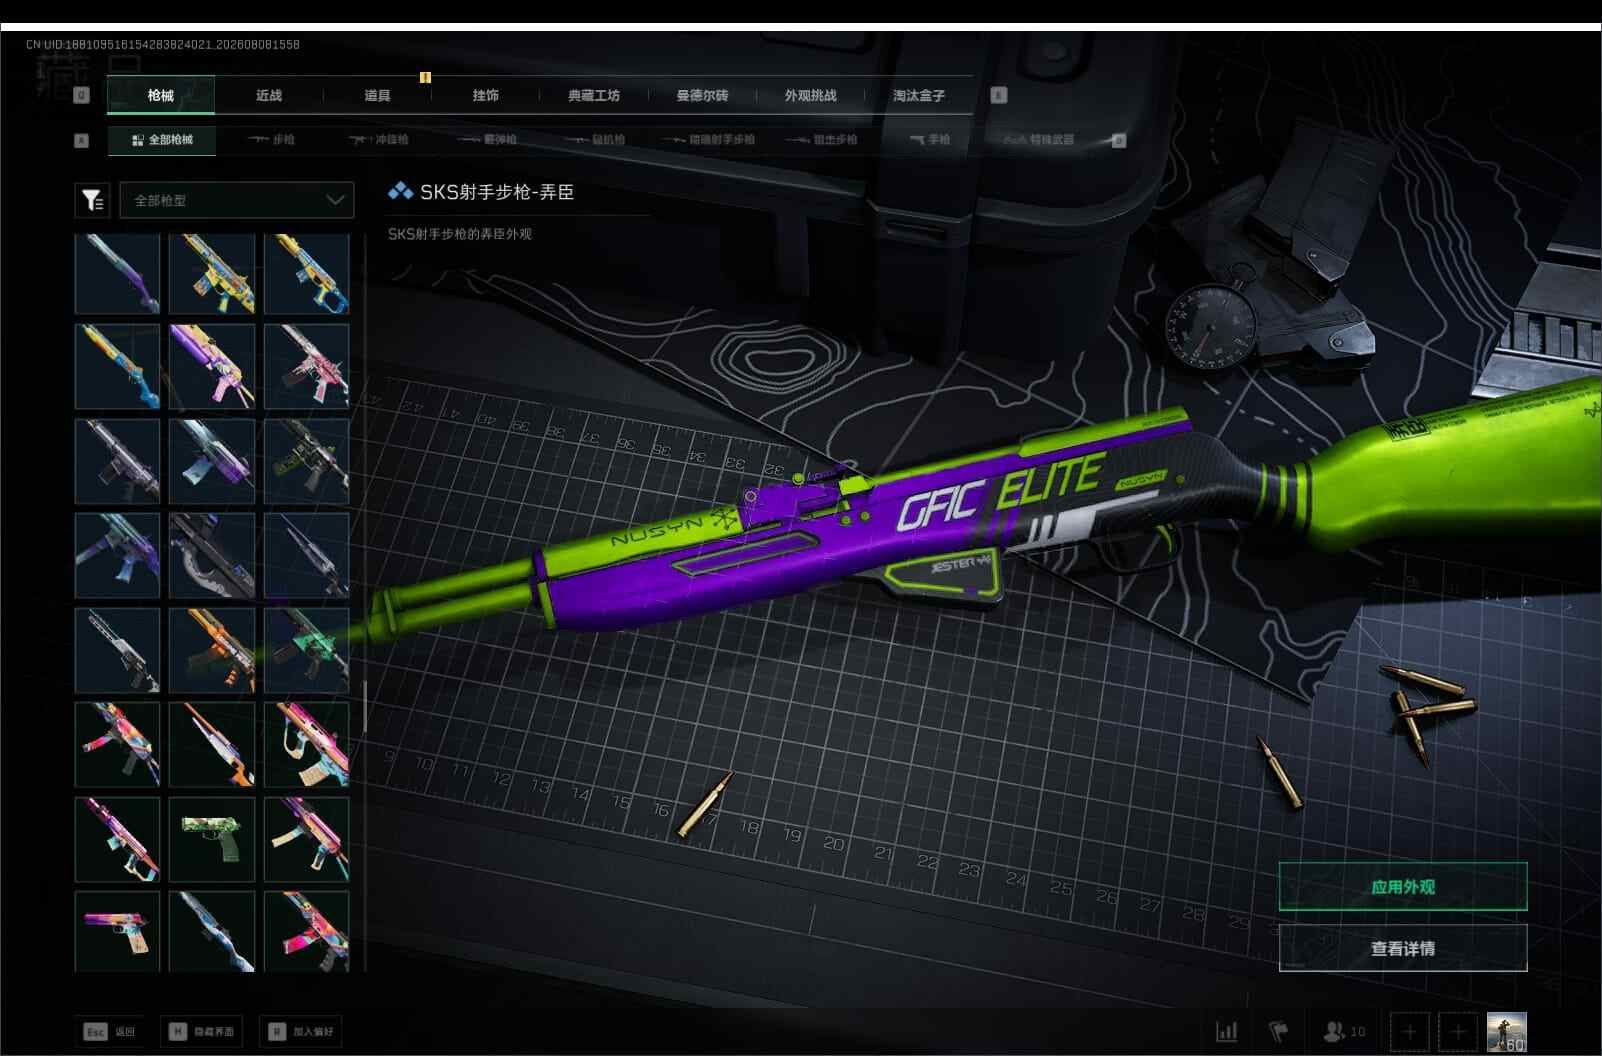Image resolution: width=1602 pixels, height=1056 pixels.
Task: Click the second empty squad plus slot
Action: 1458,1031
